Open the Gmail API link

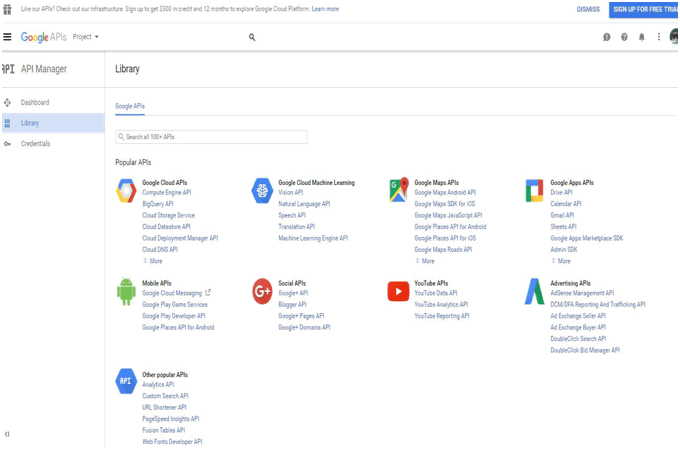click(x=562, y=215)
